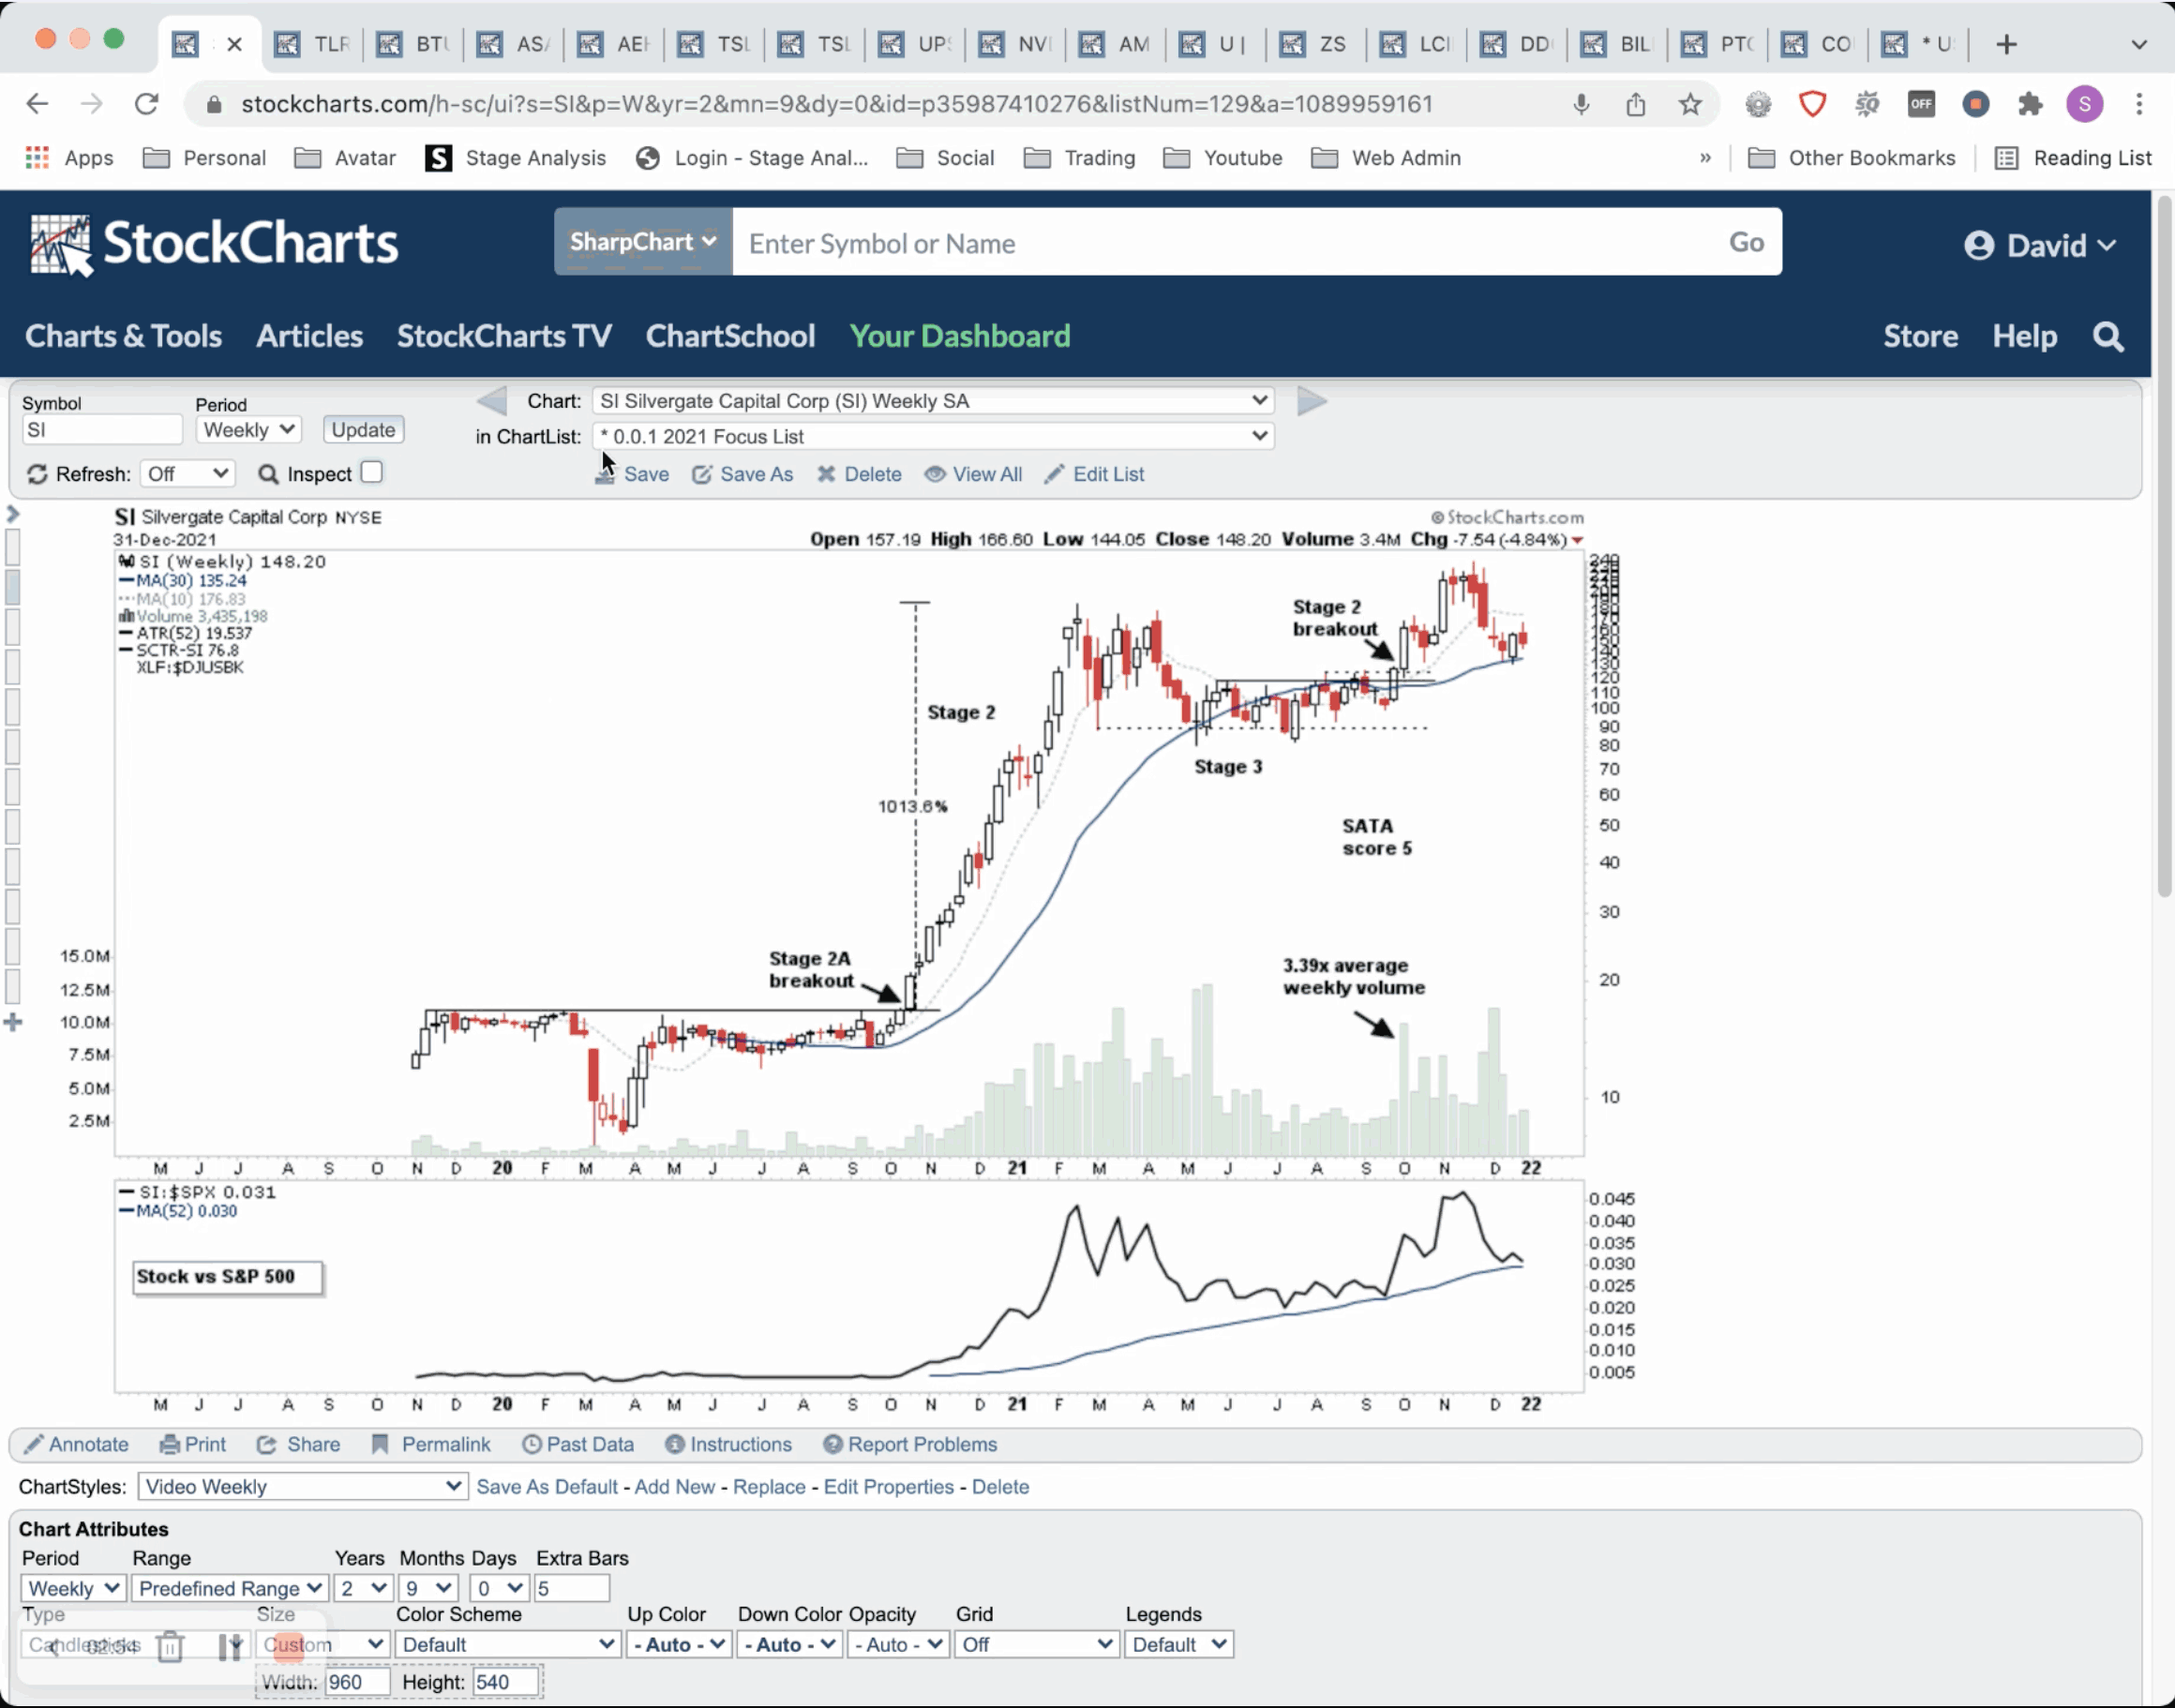This screenshot has height=1708, width=2175.
Task: Open chart Instructions
Action: [x=729, y=1444]
